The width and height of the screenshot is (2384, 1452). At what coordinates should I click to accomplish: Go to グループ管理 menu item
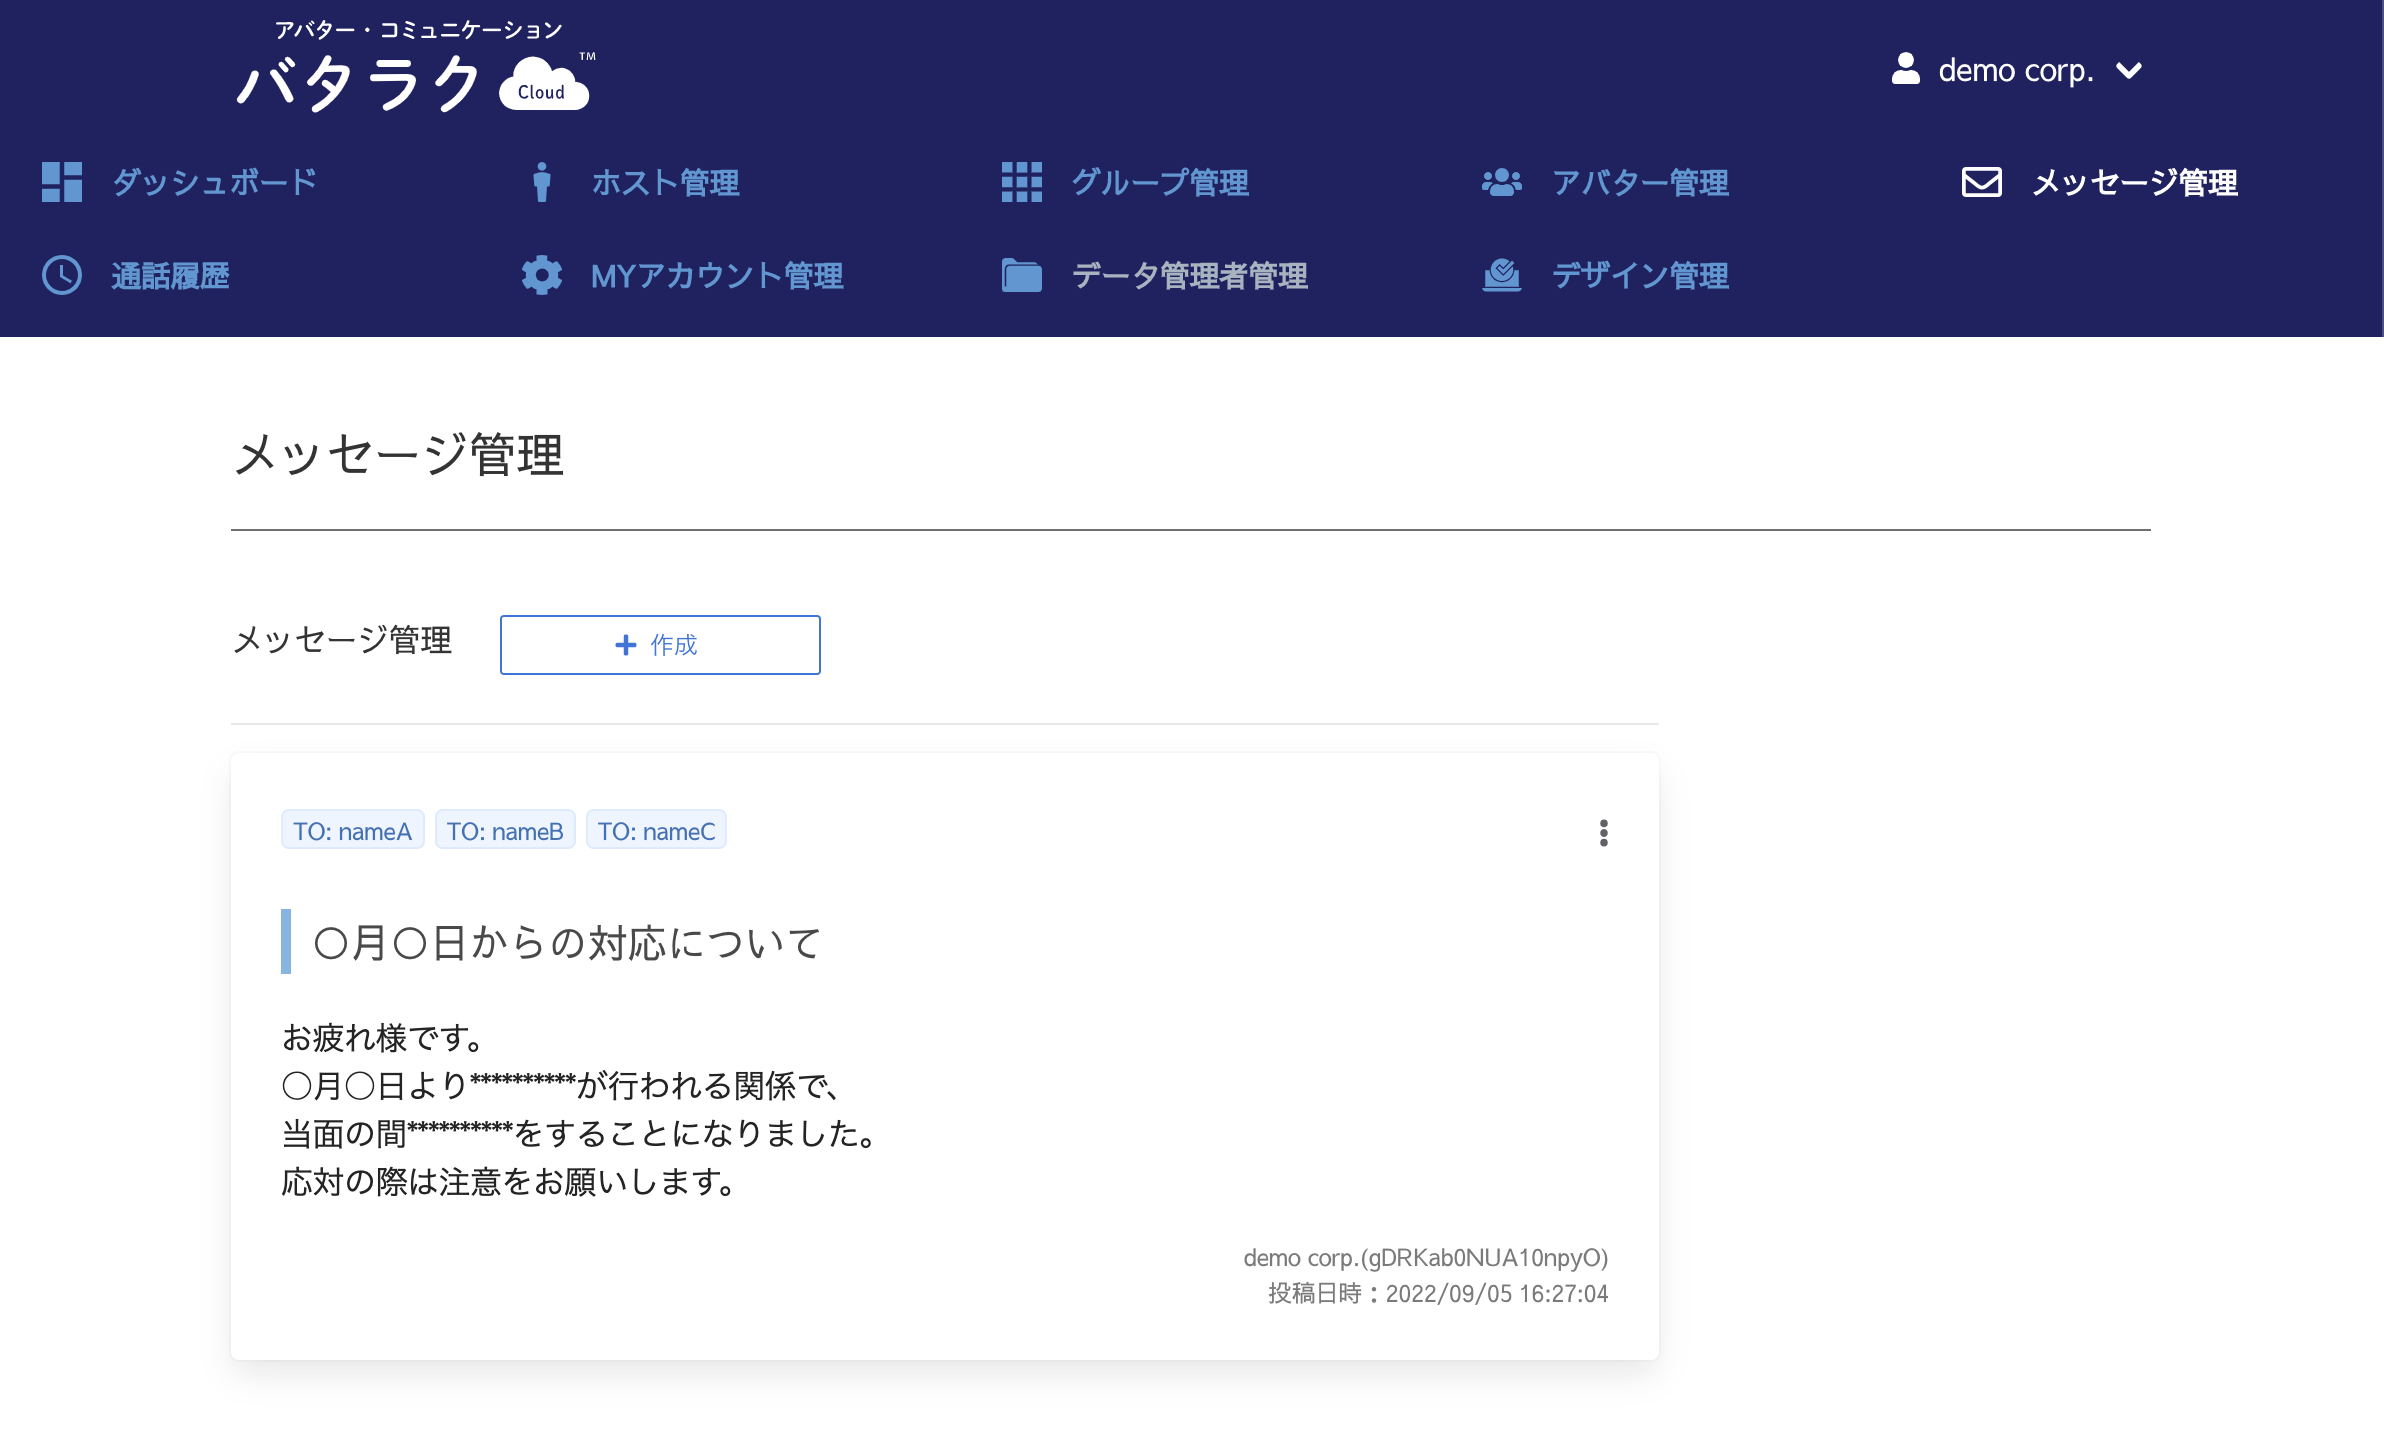coord(1159,182)
